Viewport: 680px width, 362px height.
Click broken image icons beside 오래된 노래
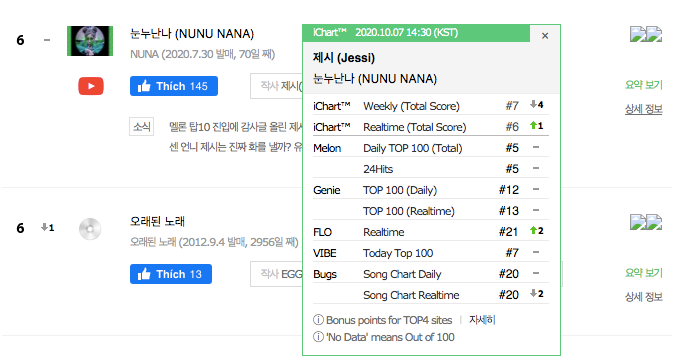click(646, 222)
